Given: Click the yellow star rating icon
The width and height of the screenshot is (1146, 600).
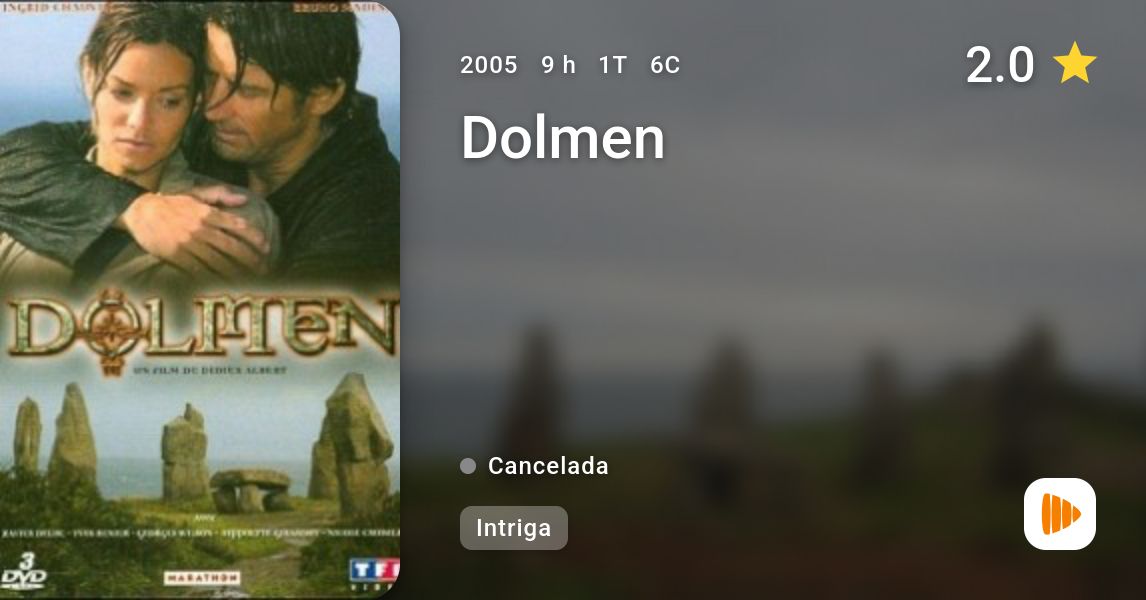Looking at the screenshot, I should point(1074,63).
